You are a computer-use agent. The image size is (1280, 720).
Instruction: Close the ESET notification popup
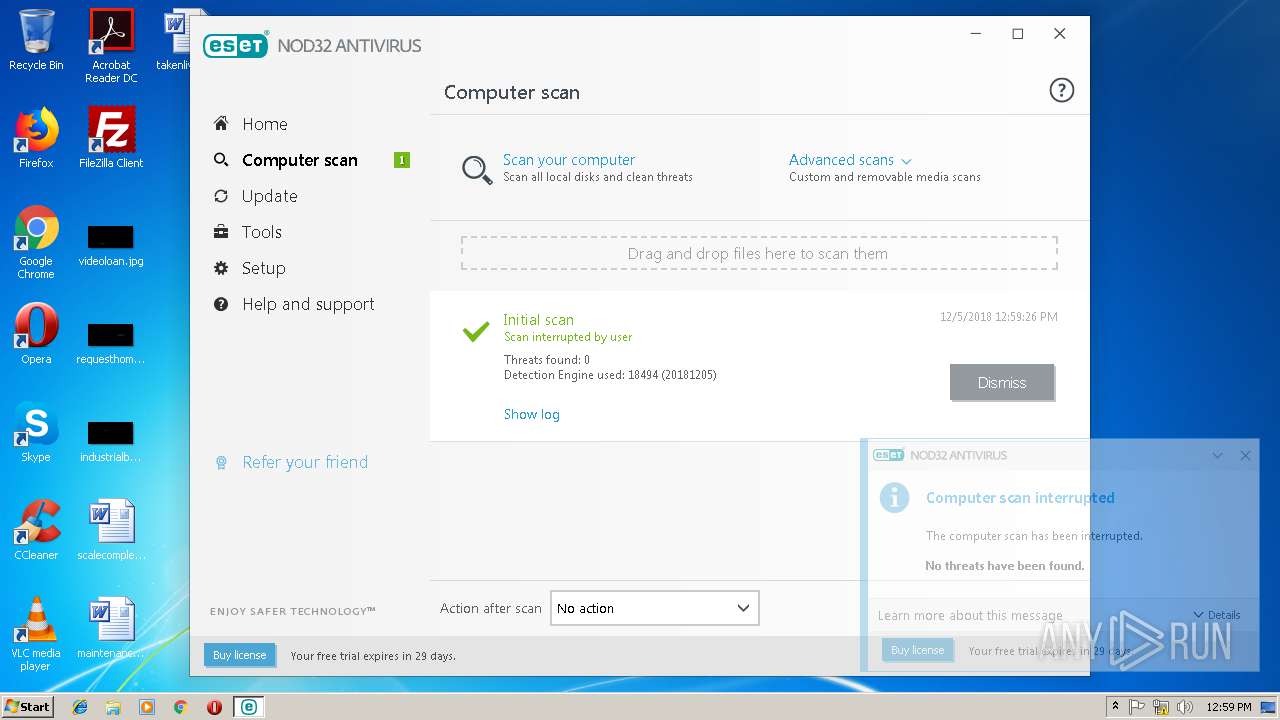pyautogui.click(x=1245, y=455)
